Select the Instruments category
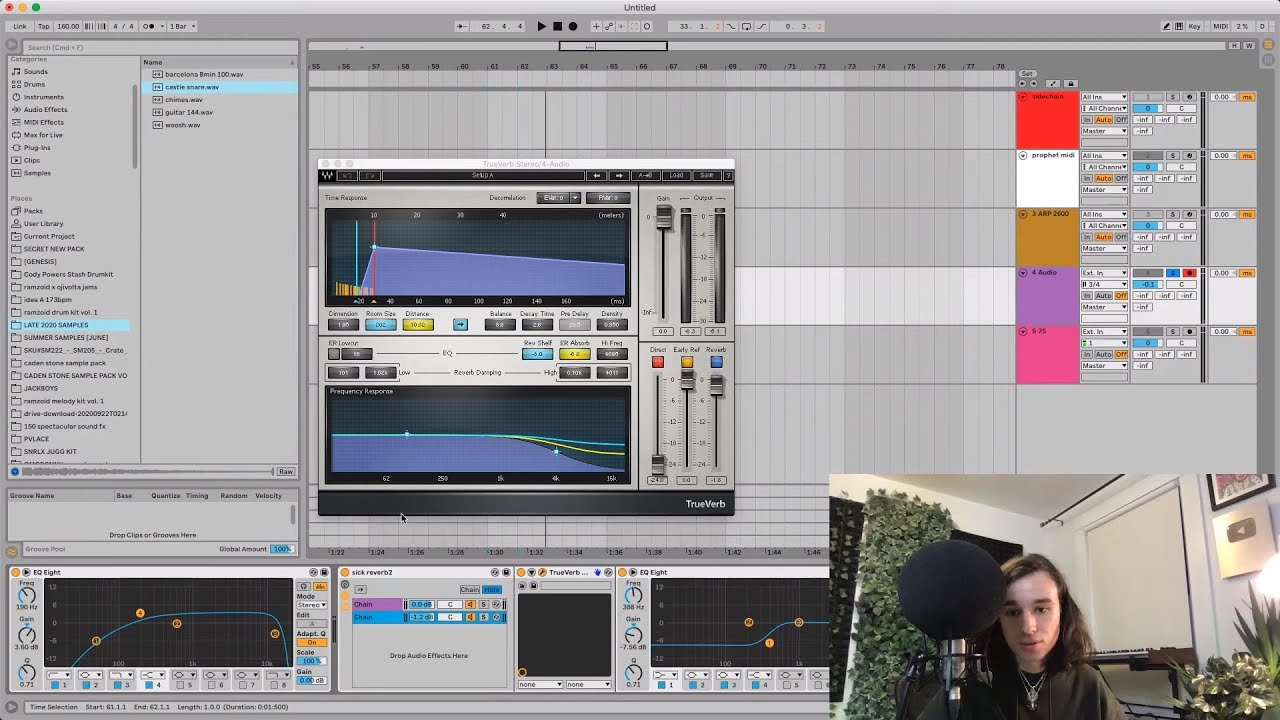The height and width of the screenshot is (720, 1280). tap(43, 97)
